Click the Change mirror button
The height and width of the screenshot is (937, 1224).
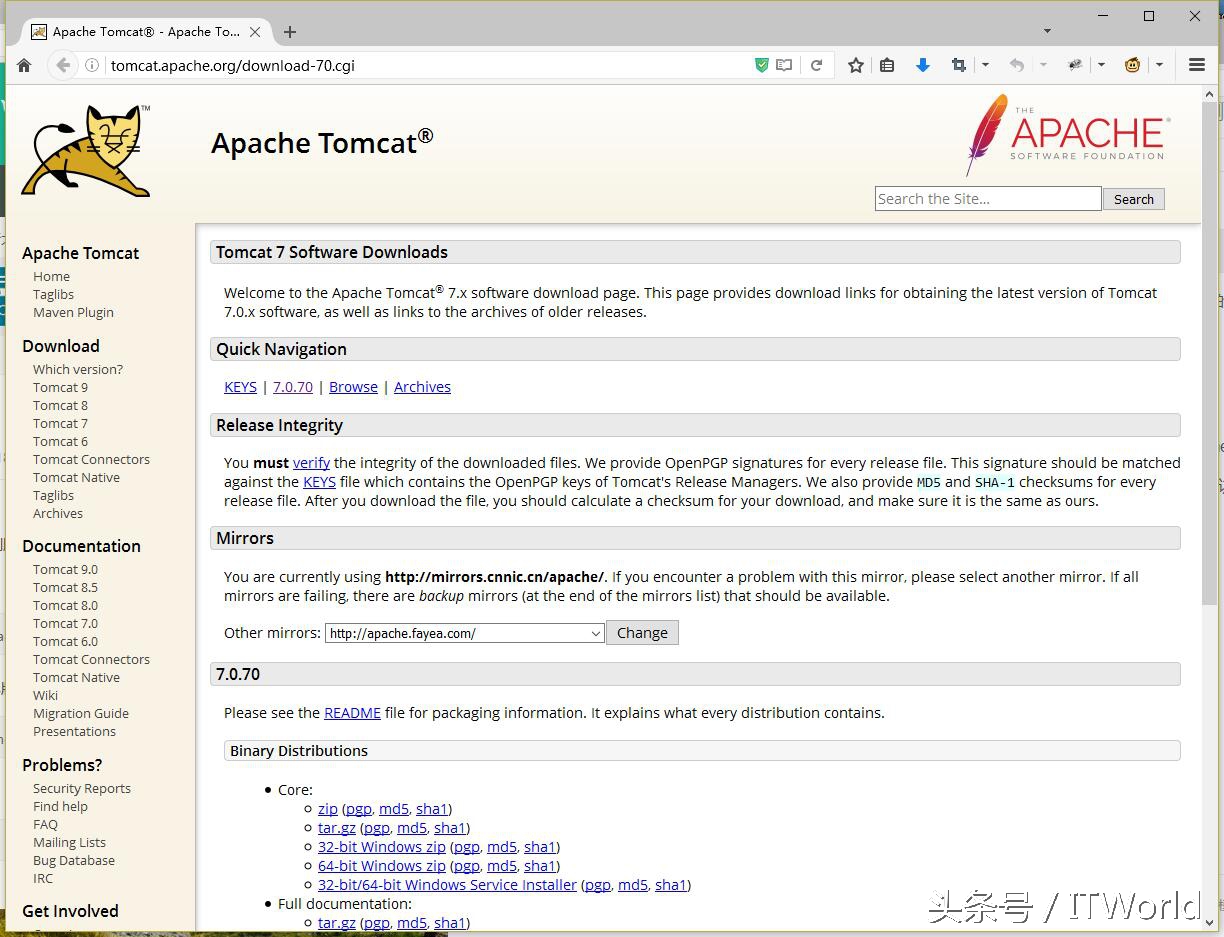tap(642, 633)
